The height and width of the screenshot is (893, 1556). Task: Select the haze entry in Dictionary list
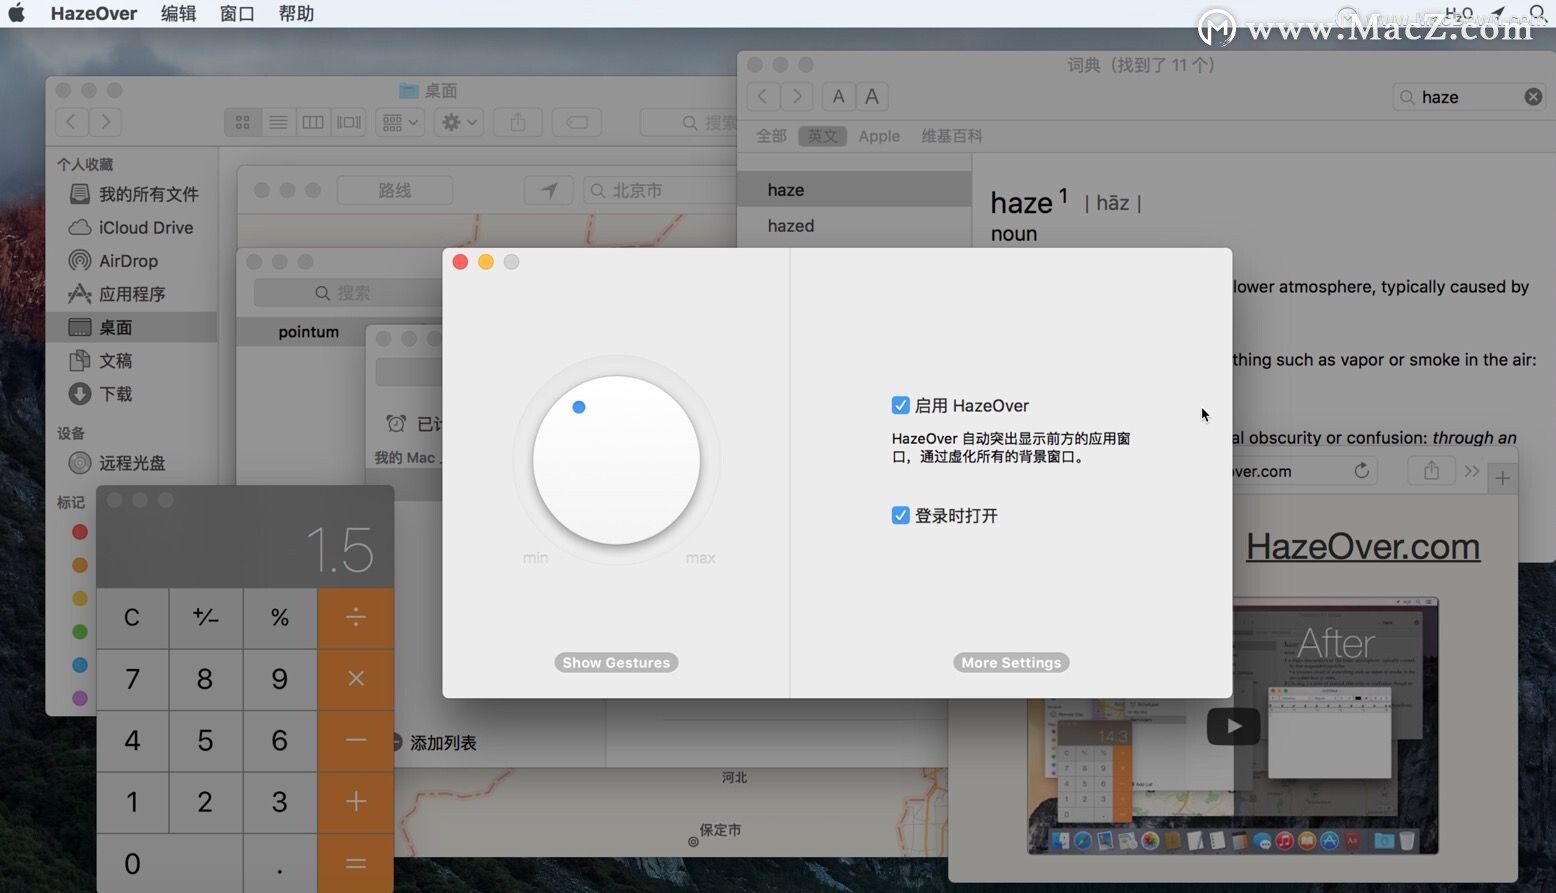click(x=854, y=189)
